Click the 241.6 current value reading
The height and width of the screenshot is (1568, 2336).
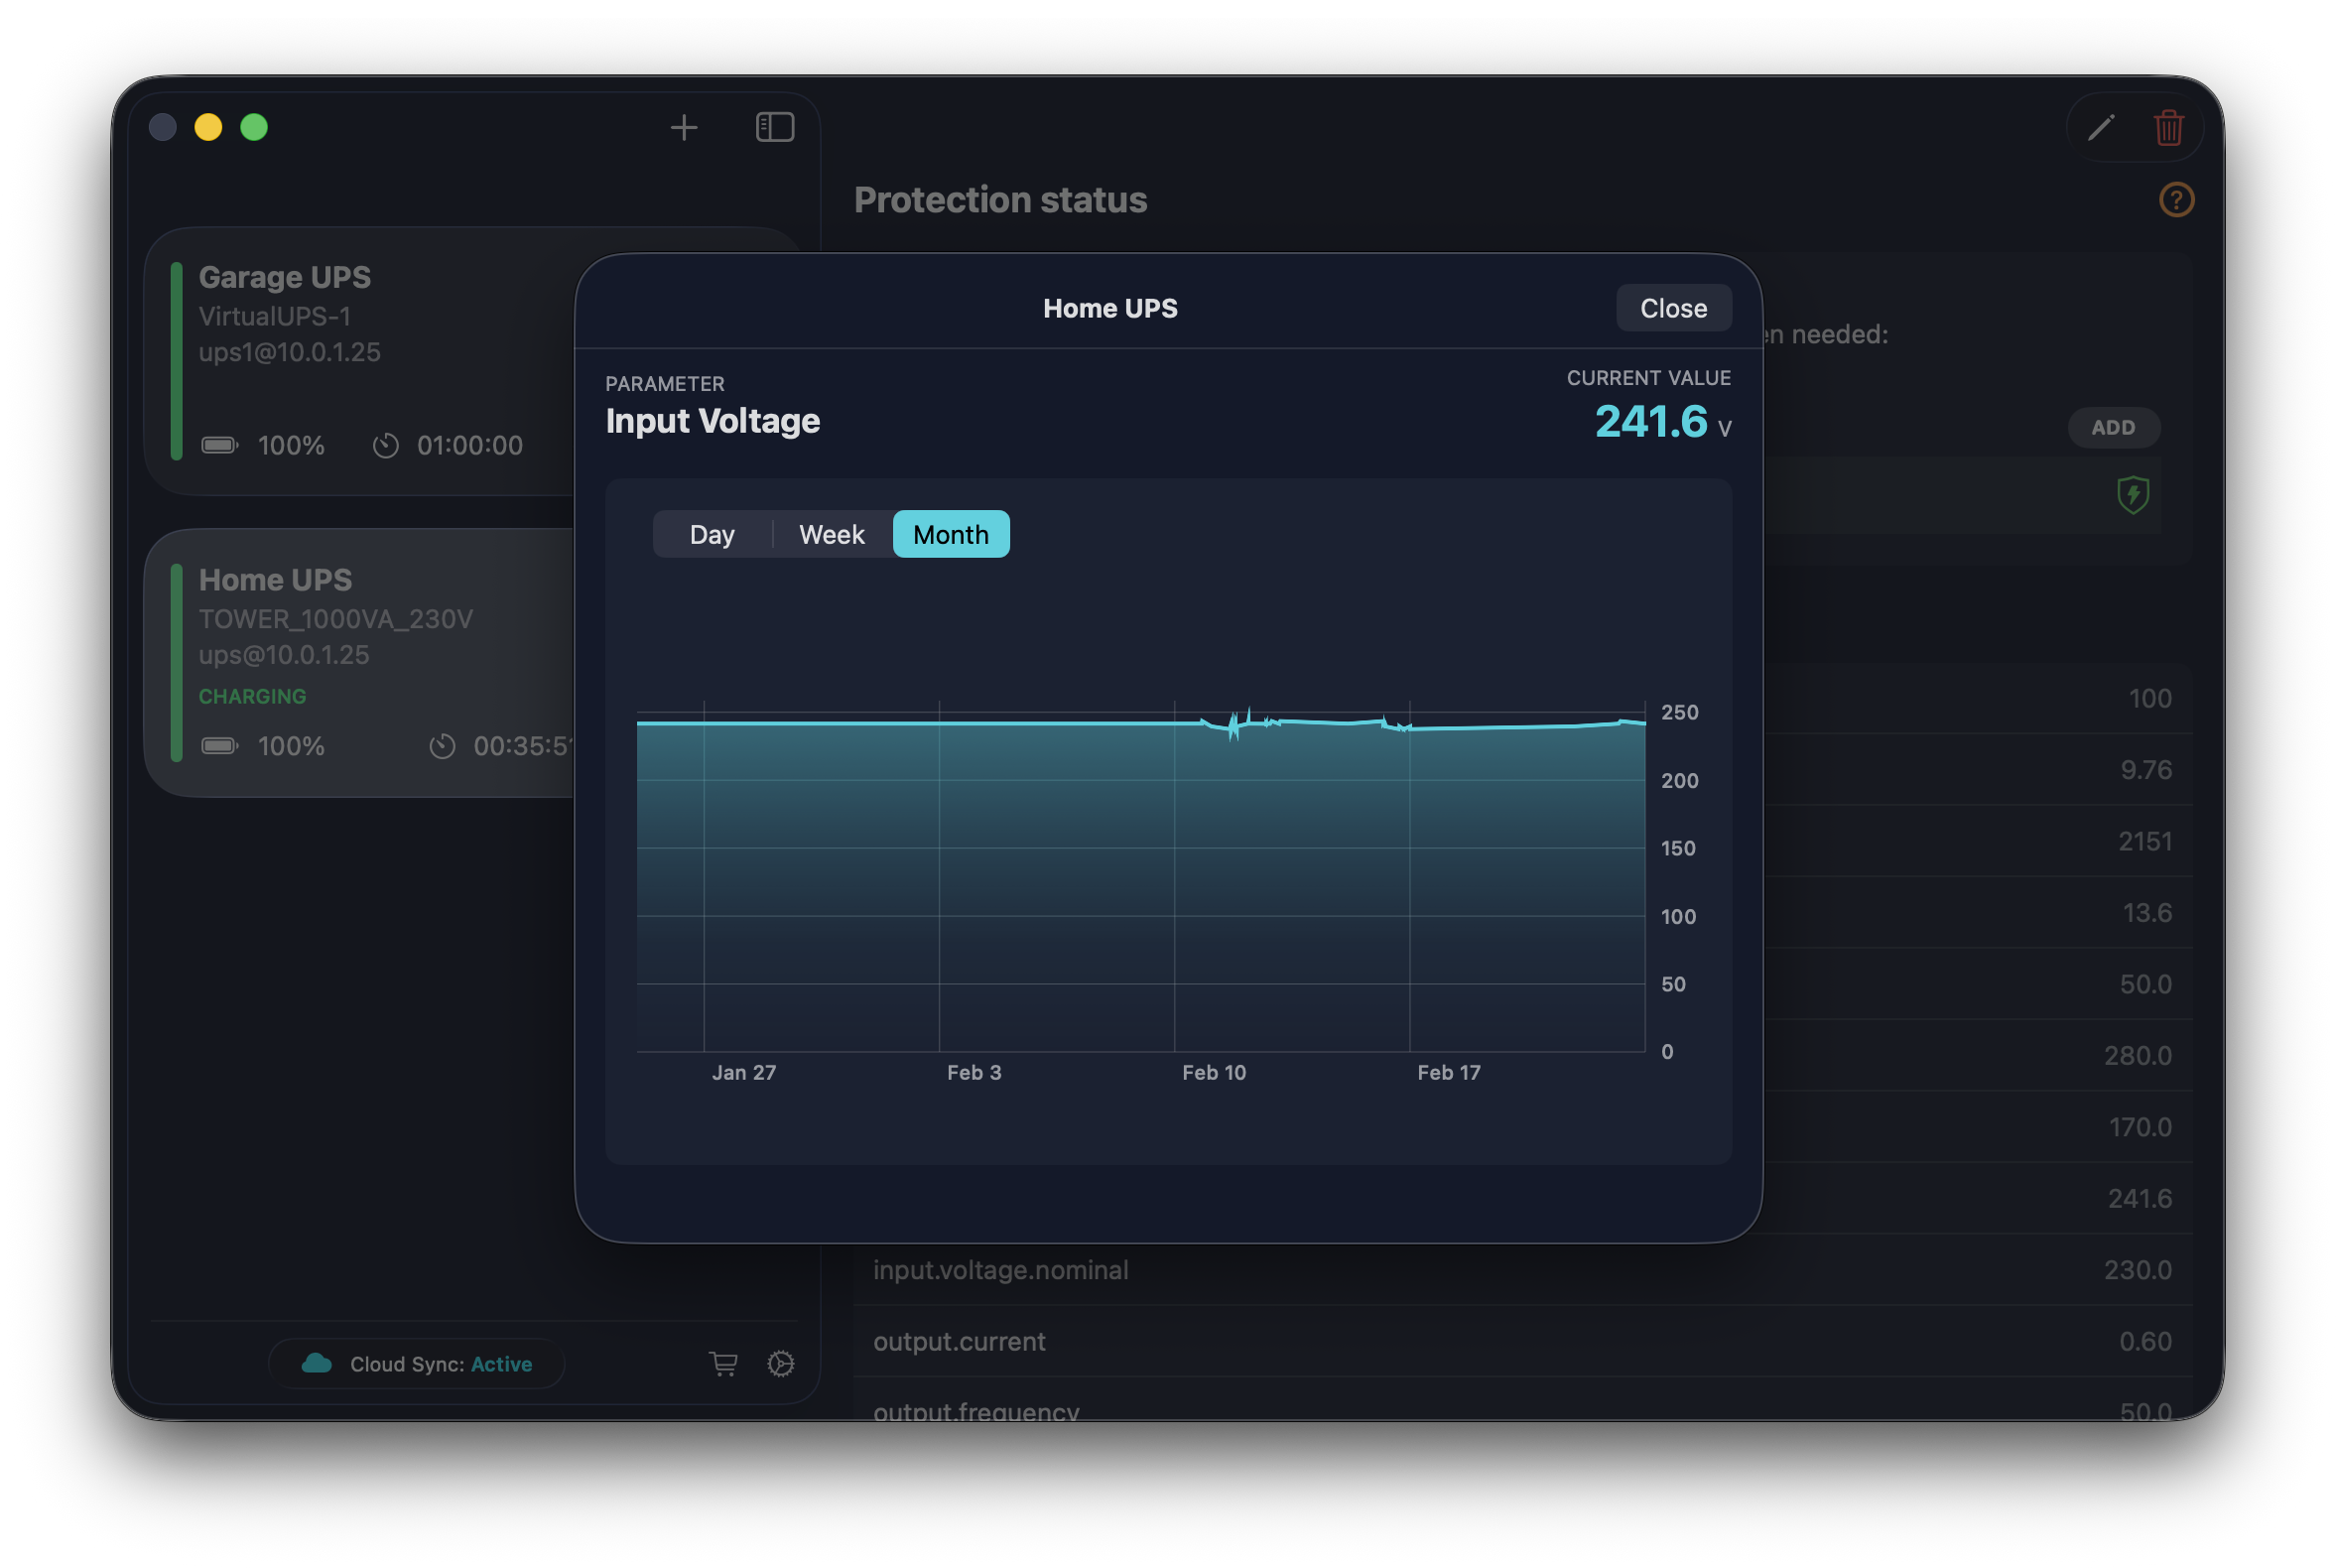1651,421
